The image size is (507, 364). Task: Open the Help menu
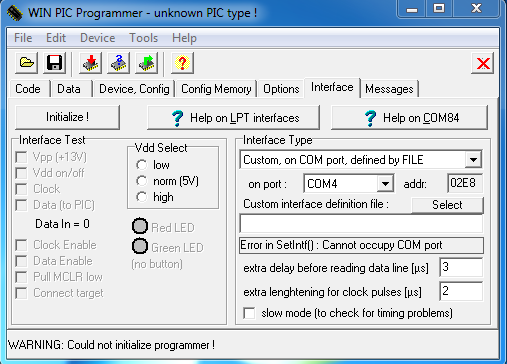pyautogui.click(x=184, y=38)
